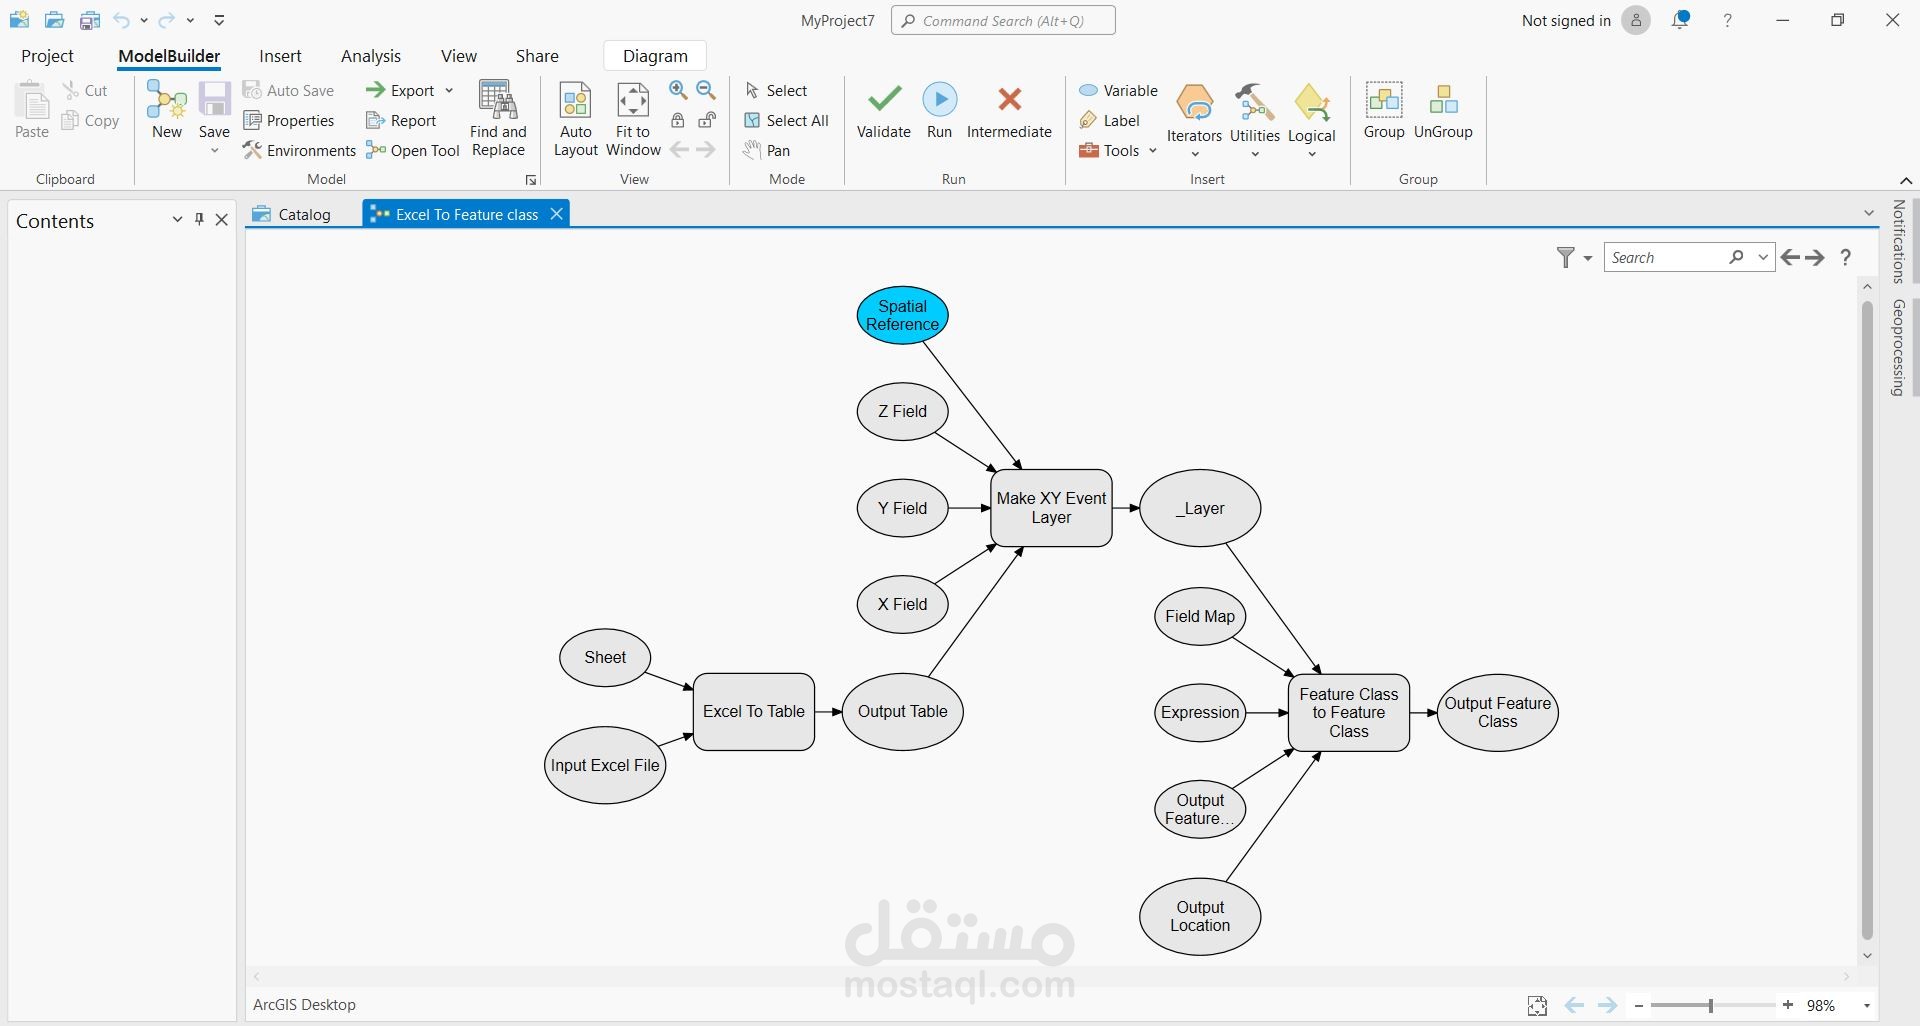The image size is (1920, 1026).
Task: Insert a Variable into the model
Action: [1118, 90]
